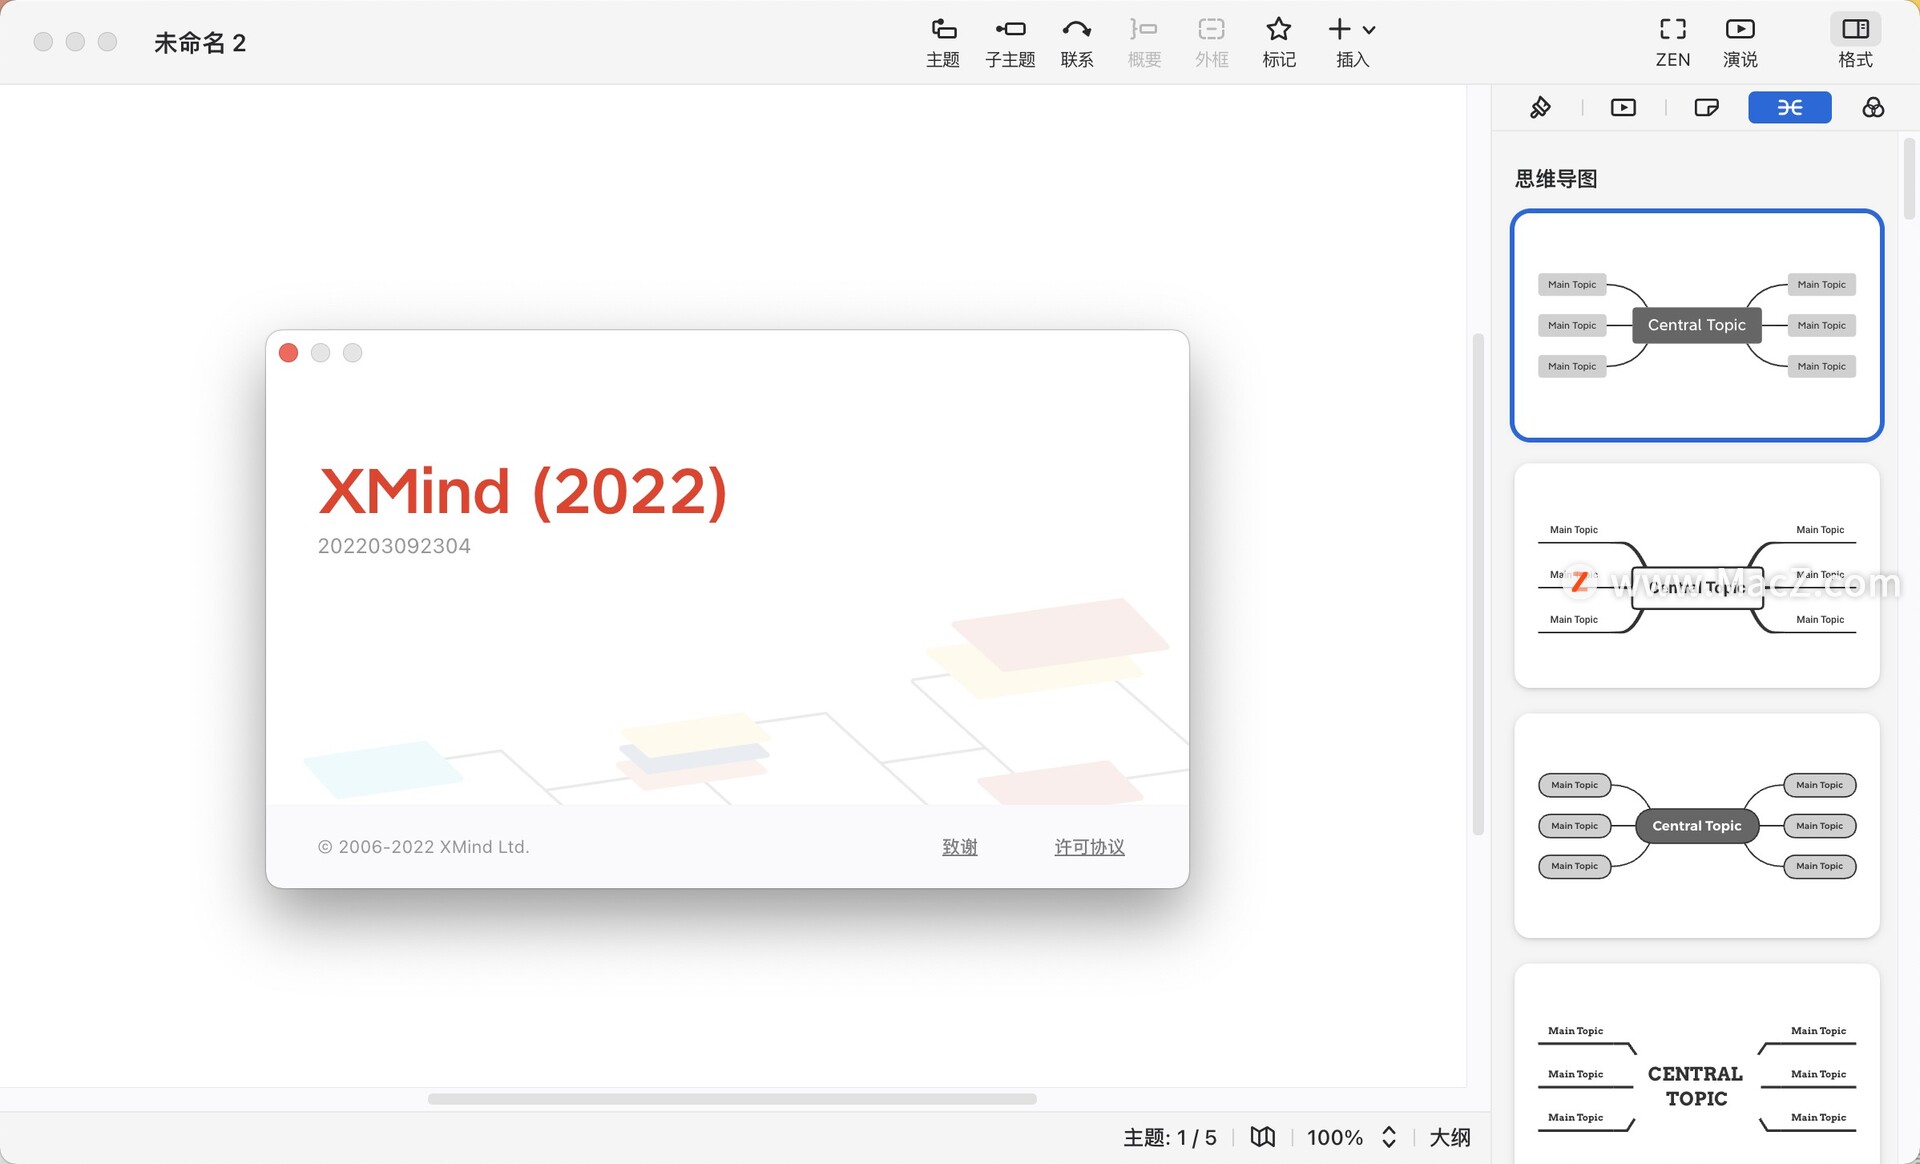Open the 标记 (Marker) tool panel
The image size is (1920, 1164).
[x=1278, y=41]
